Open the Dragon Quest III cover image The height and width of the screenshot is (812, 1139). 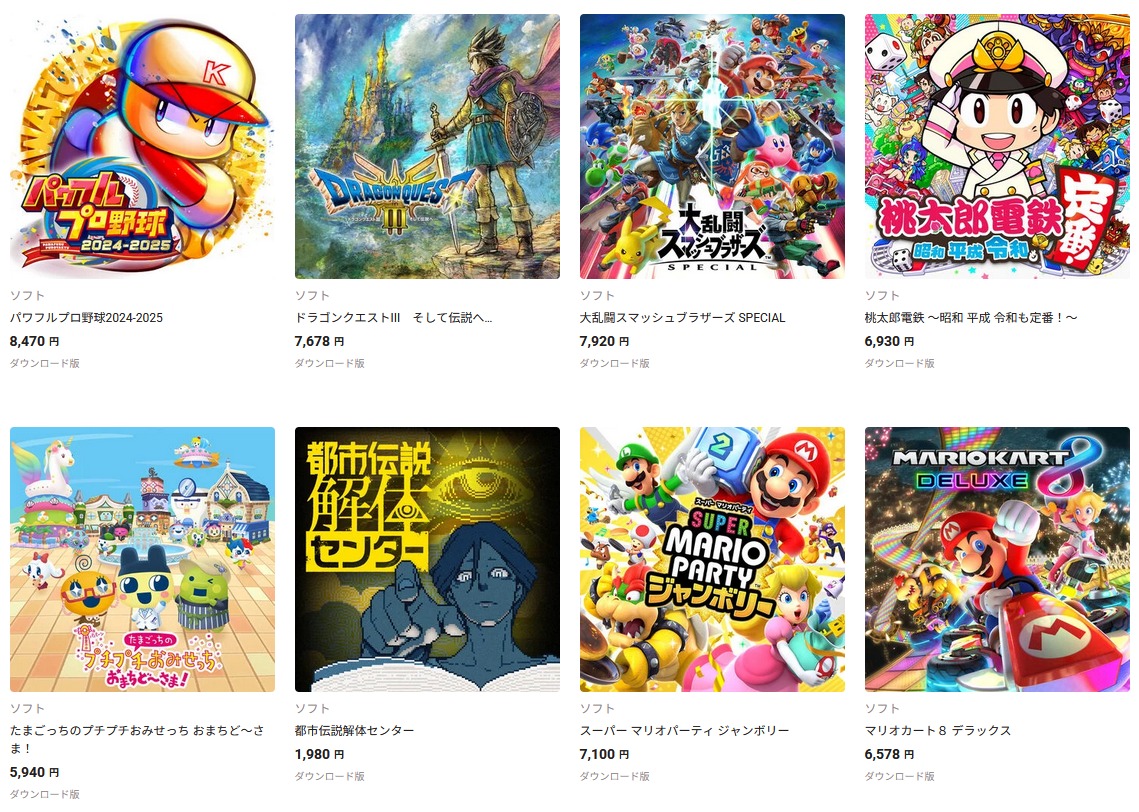[x=427, y=146]
